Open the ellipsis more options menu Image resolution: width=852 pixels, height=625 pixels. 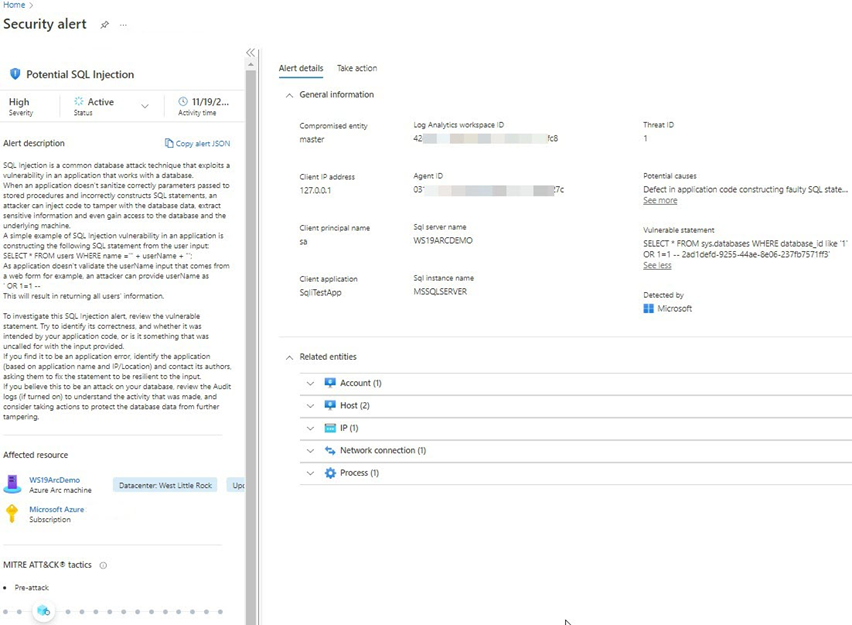point(124,25)
